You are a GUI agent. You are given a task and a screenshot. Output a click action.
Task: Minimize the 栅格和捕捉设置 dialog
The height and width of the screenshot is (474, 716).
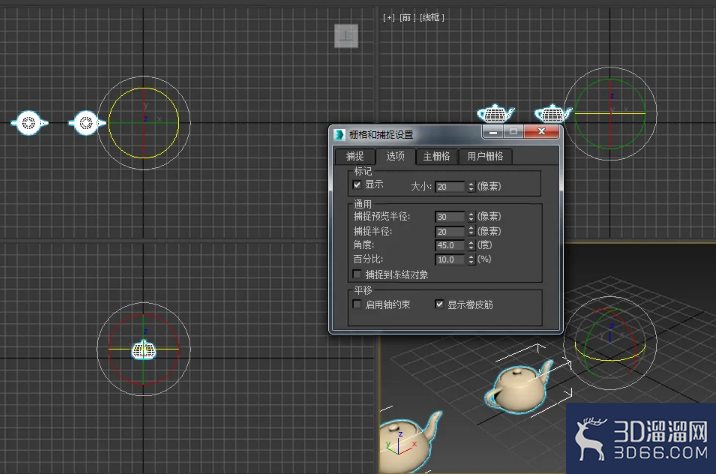pos(493,132)
